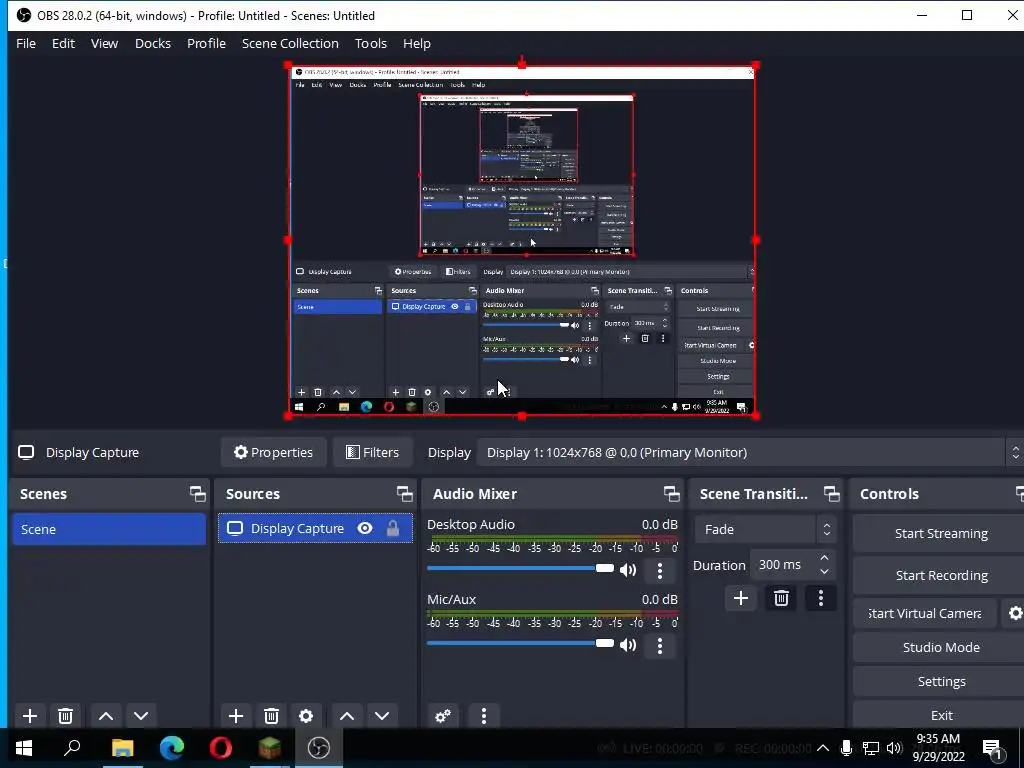Viewport: 1024px width, 768px height.
Task: Open Windows Start menu
Action: coord(24,748)
